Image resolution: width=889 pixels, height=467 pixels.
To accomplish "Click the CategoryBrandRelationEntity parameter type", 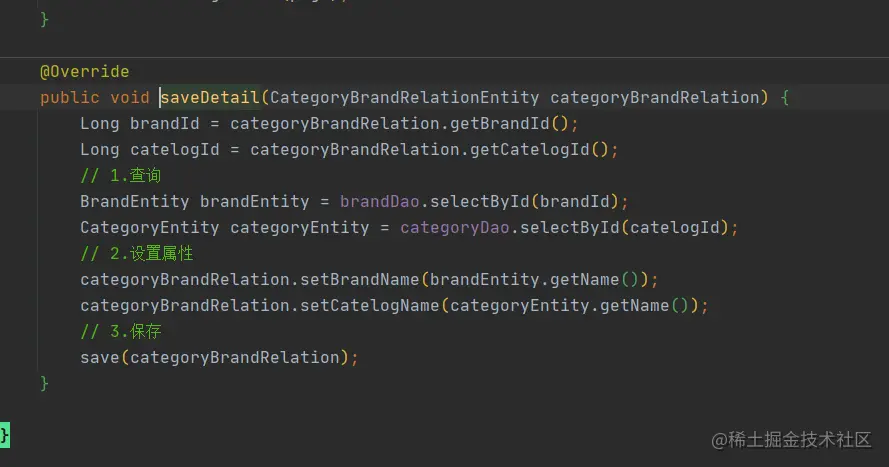I will click(404, 97).
